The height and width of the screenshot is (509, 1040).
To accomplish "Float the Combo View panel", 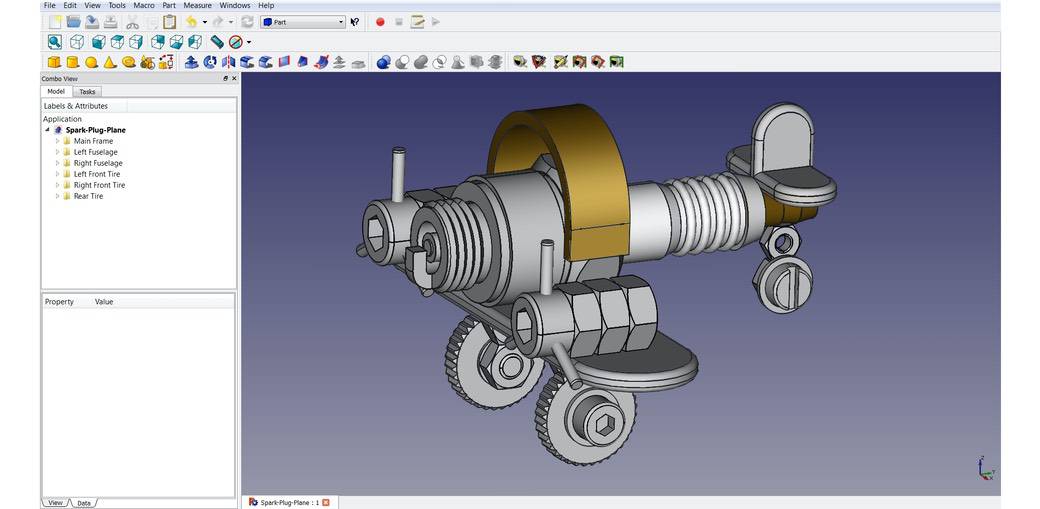I will [226, 78].
